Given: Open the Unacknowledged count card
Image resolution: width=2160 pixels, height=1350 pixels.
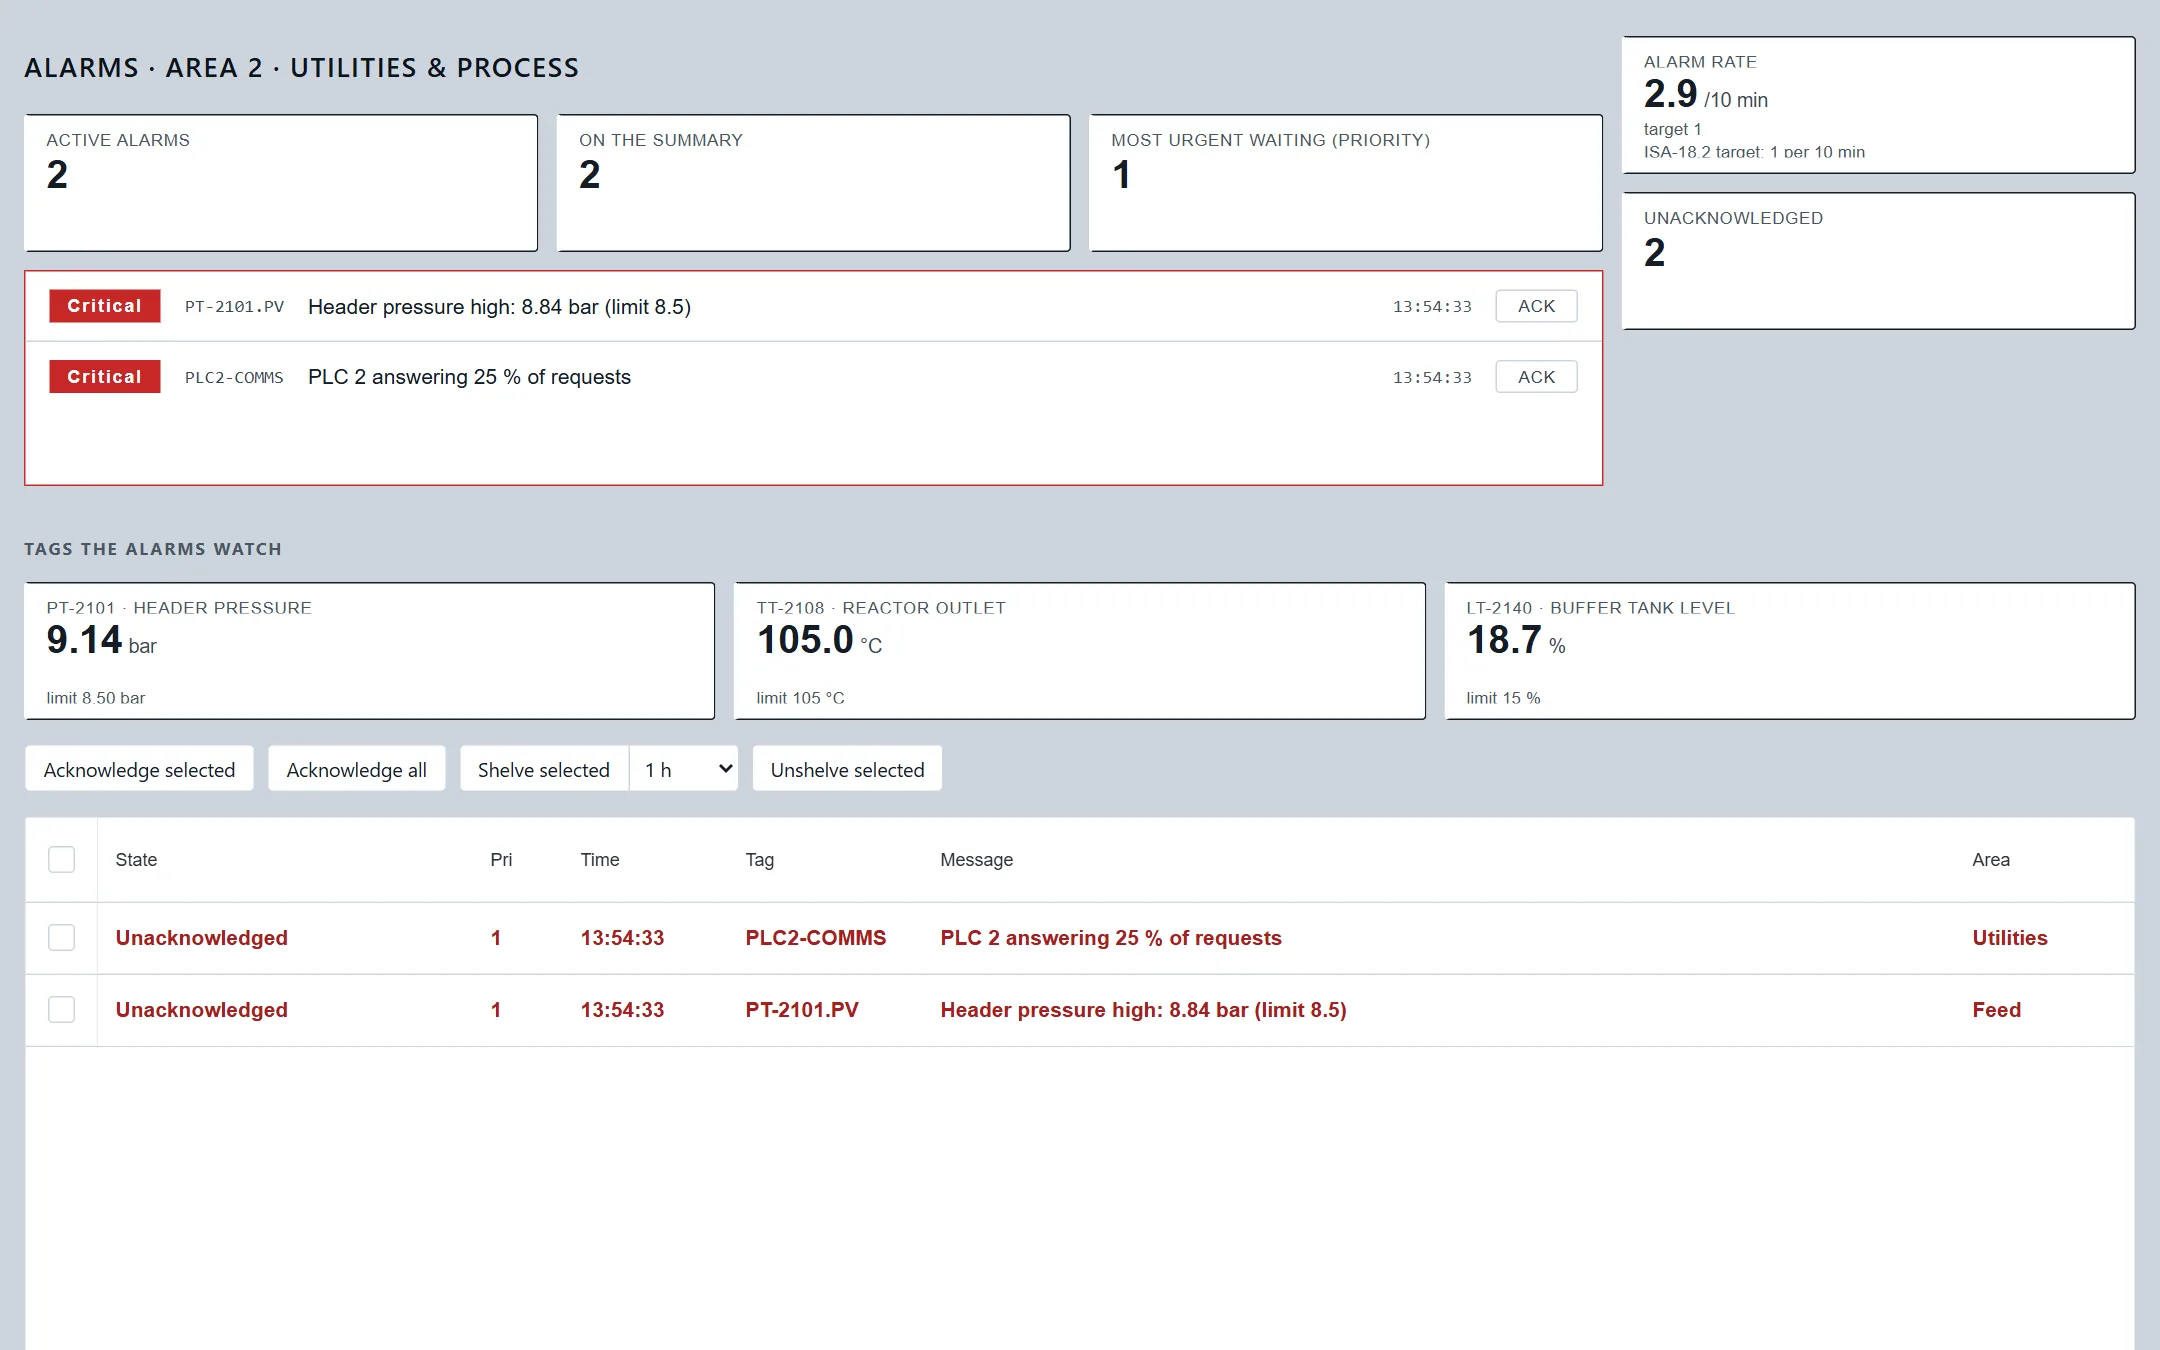Looking at the screenshot, I should (x=1878, y=261).
